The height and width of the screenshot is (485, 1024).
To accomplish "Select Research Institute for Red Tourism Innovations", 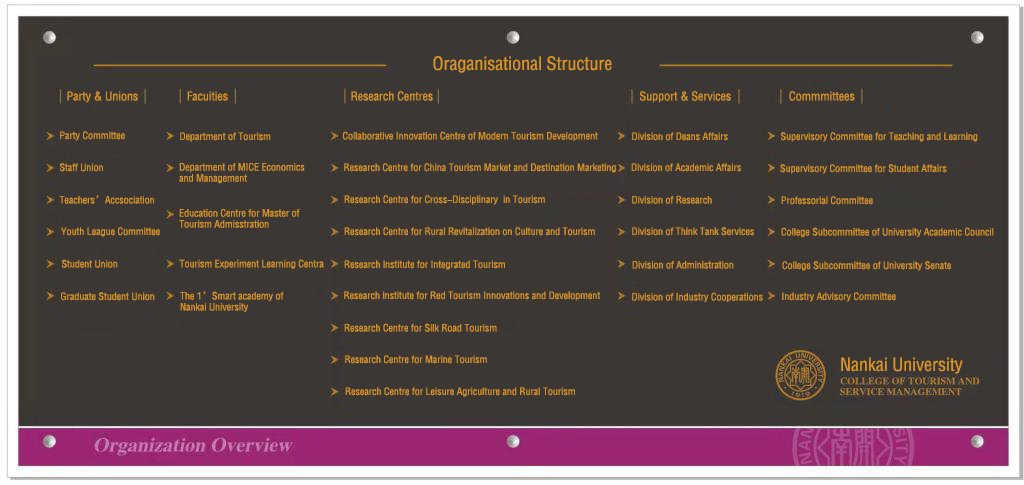I will pyautogui.click(x=472, y=296).
